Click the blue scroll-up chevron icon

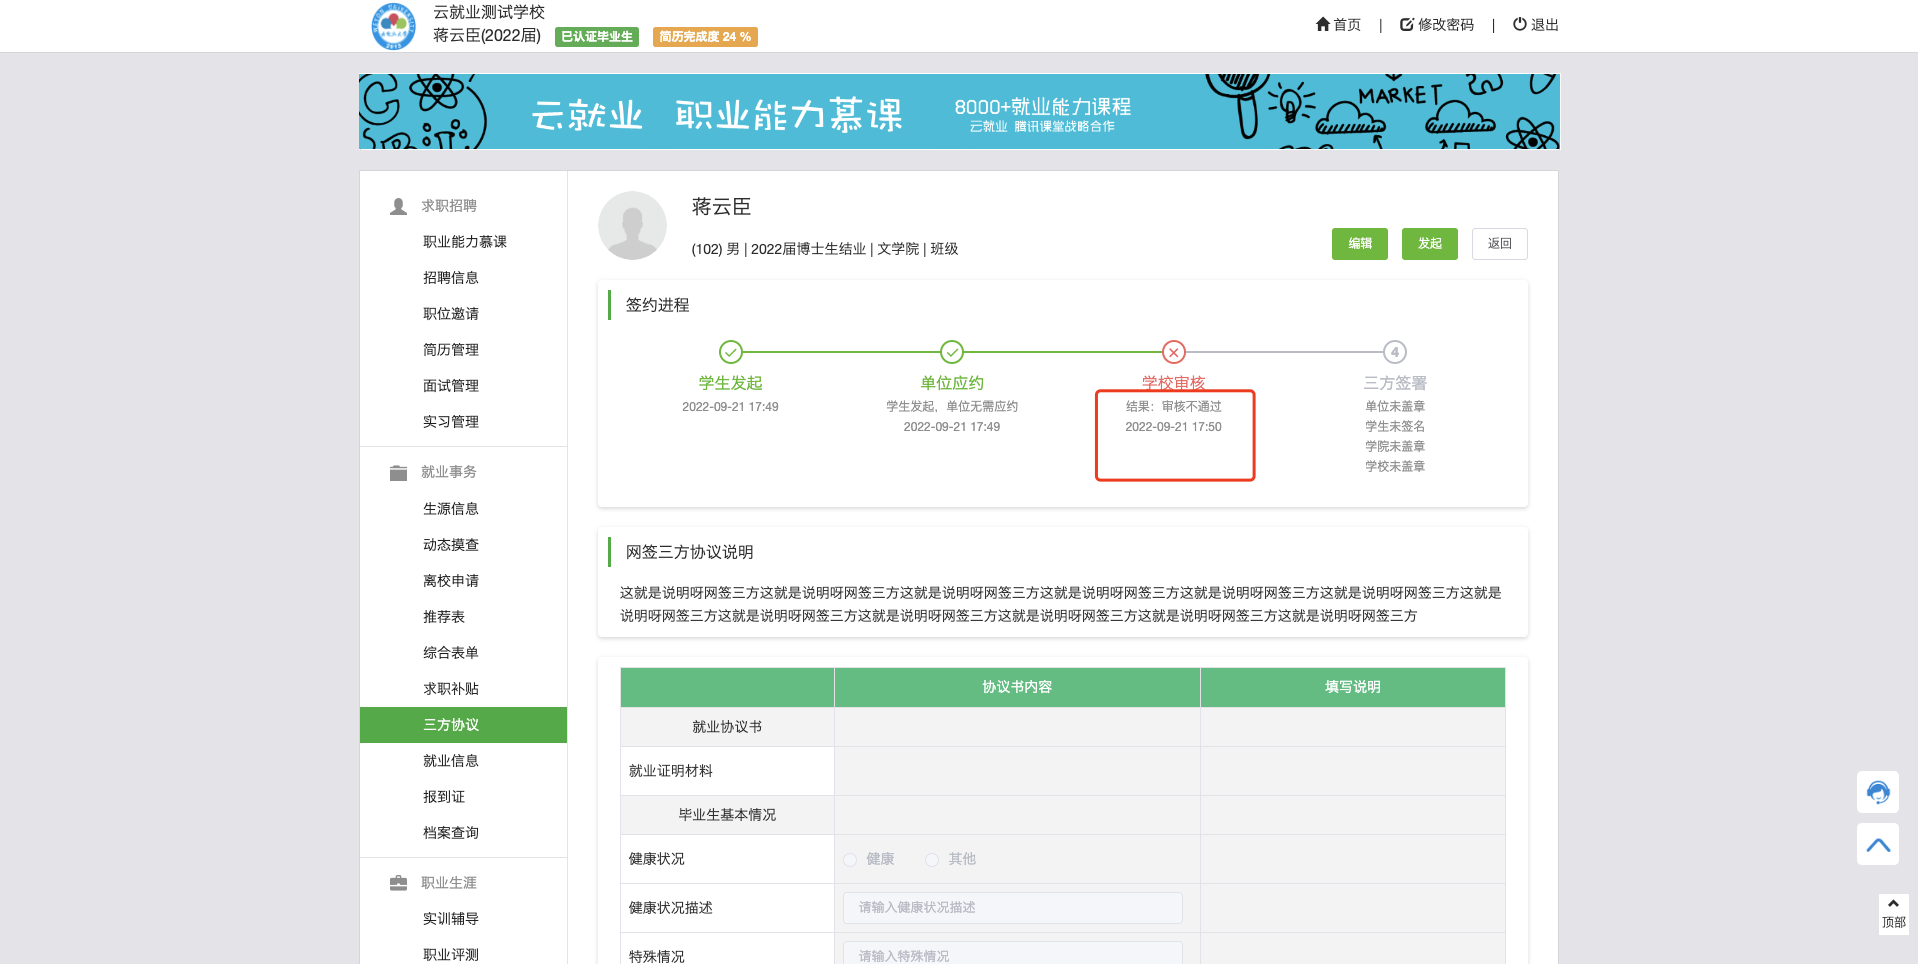point(1877,844)
